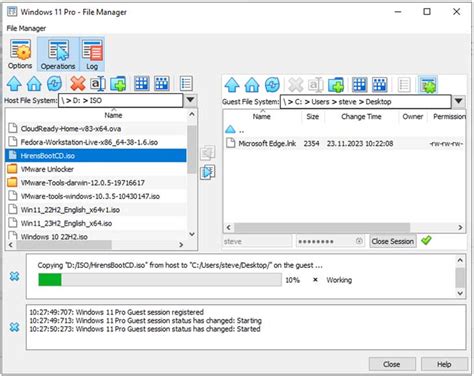Image resolution: width=474 pixels, height=376 pixels.
Task: Click host list vertical scrollbar up arrow
Action: [x=192, y=115]
